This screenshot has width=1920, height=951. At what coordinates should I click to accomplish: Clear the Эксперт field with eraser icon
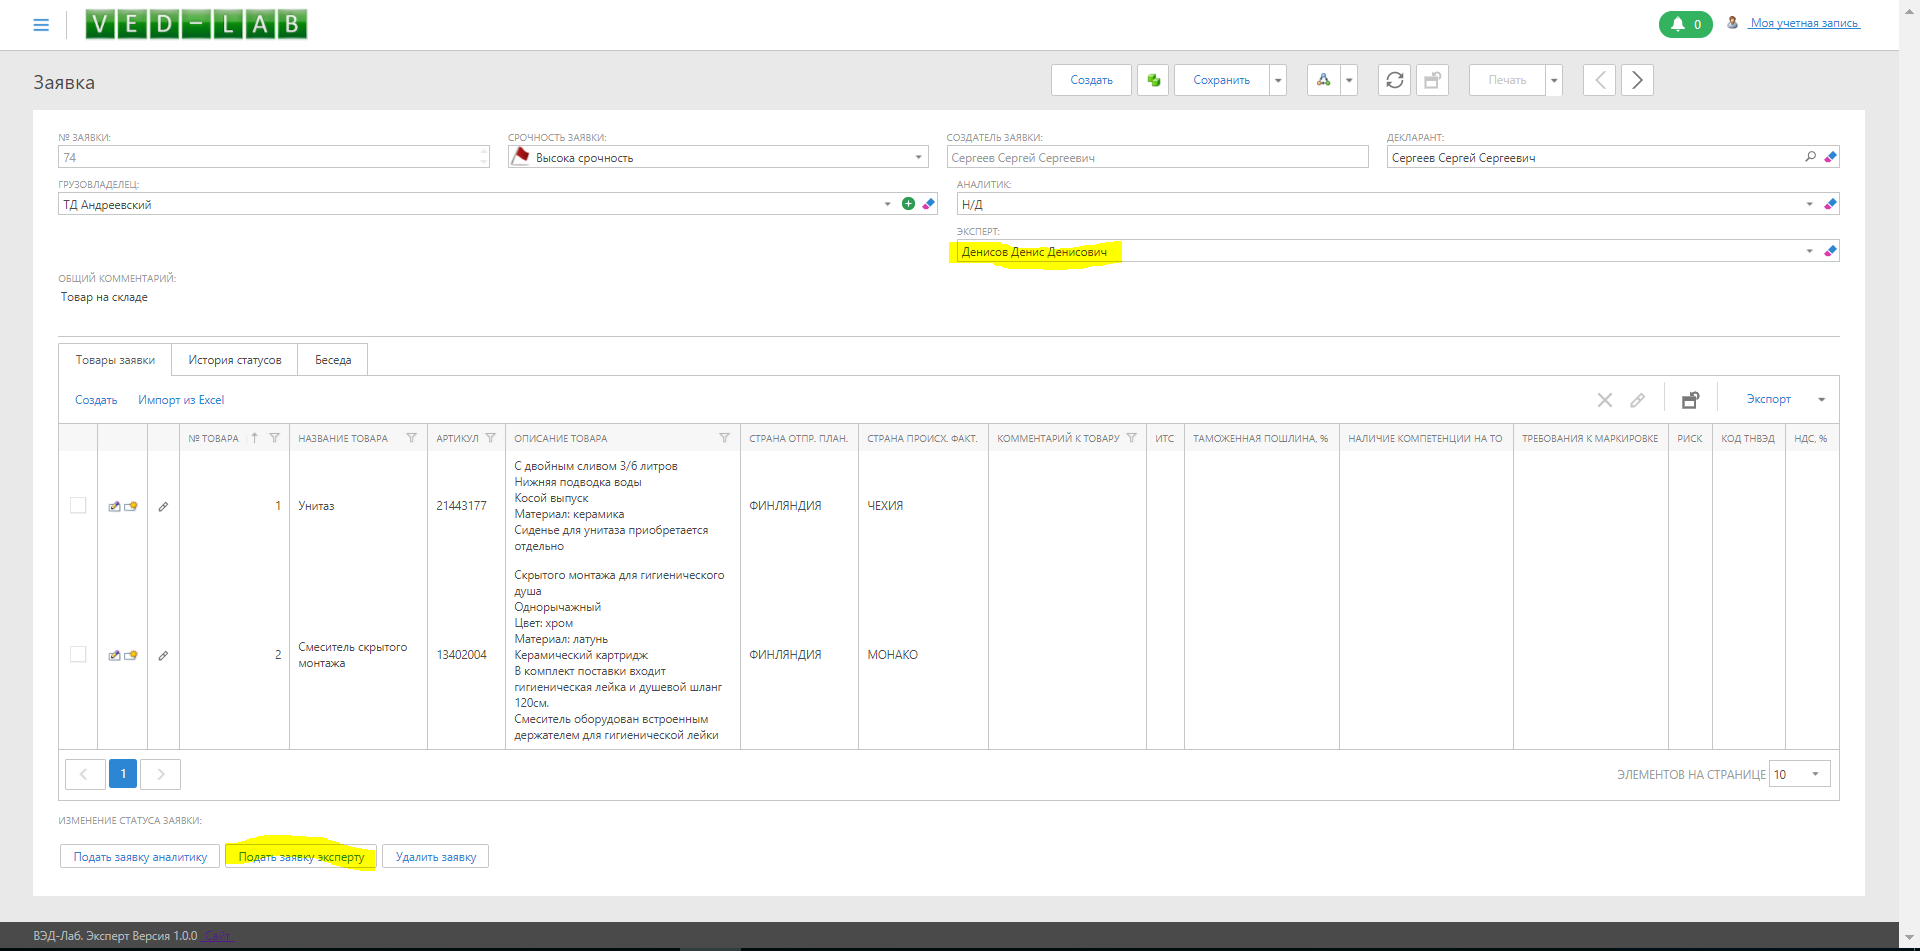tap(1830, 251)
